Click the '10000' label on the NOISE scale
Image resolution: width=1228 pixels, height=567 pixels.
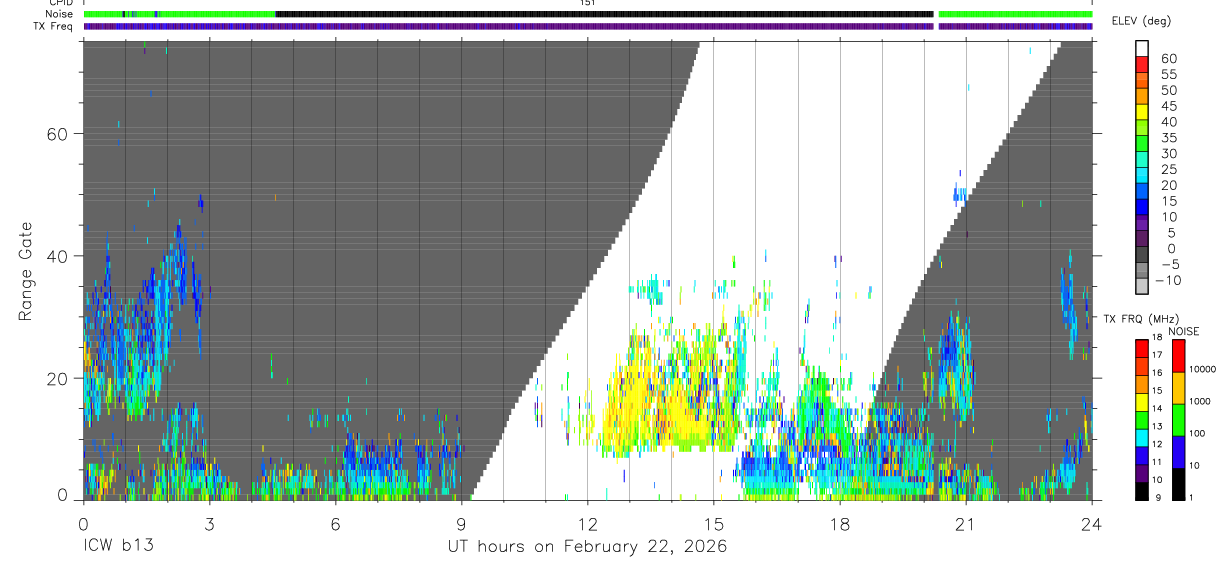[1204, 369]
